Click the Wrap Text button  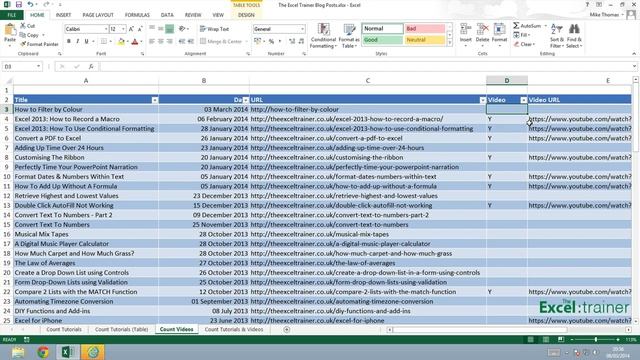pos(215,29)
